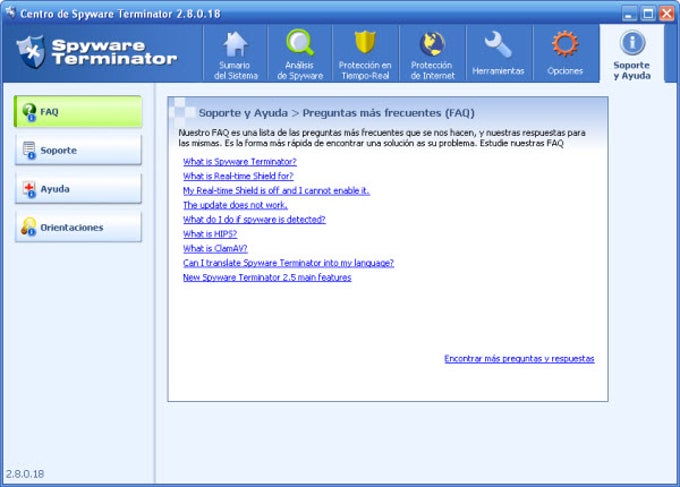Screen dimensions: 680x487
Task: Open the "What is HIPS?" link
Action: pos(210,234)
